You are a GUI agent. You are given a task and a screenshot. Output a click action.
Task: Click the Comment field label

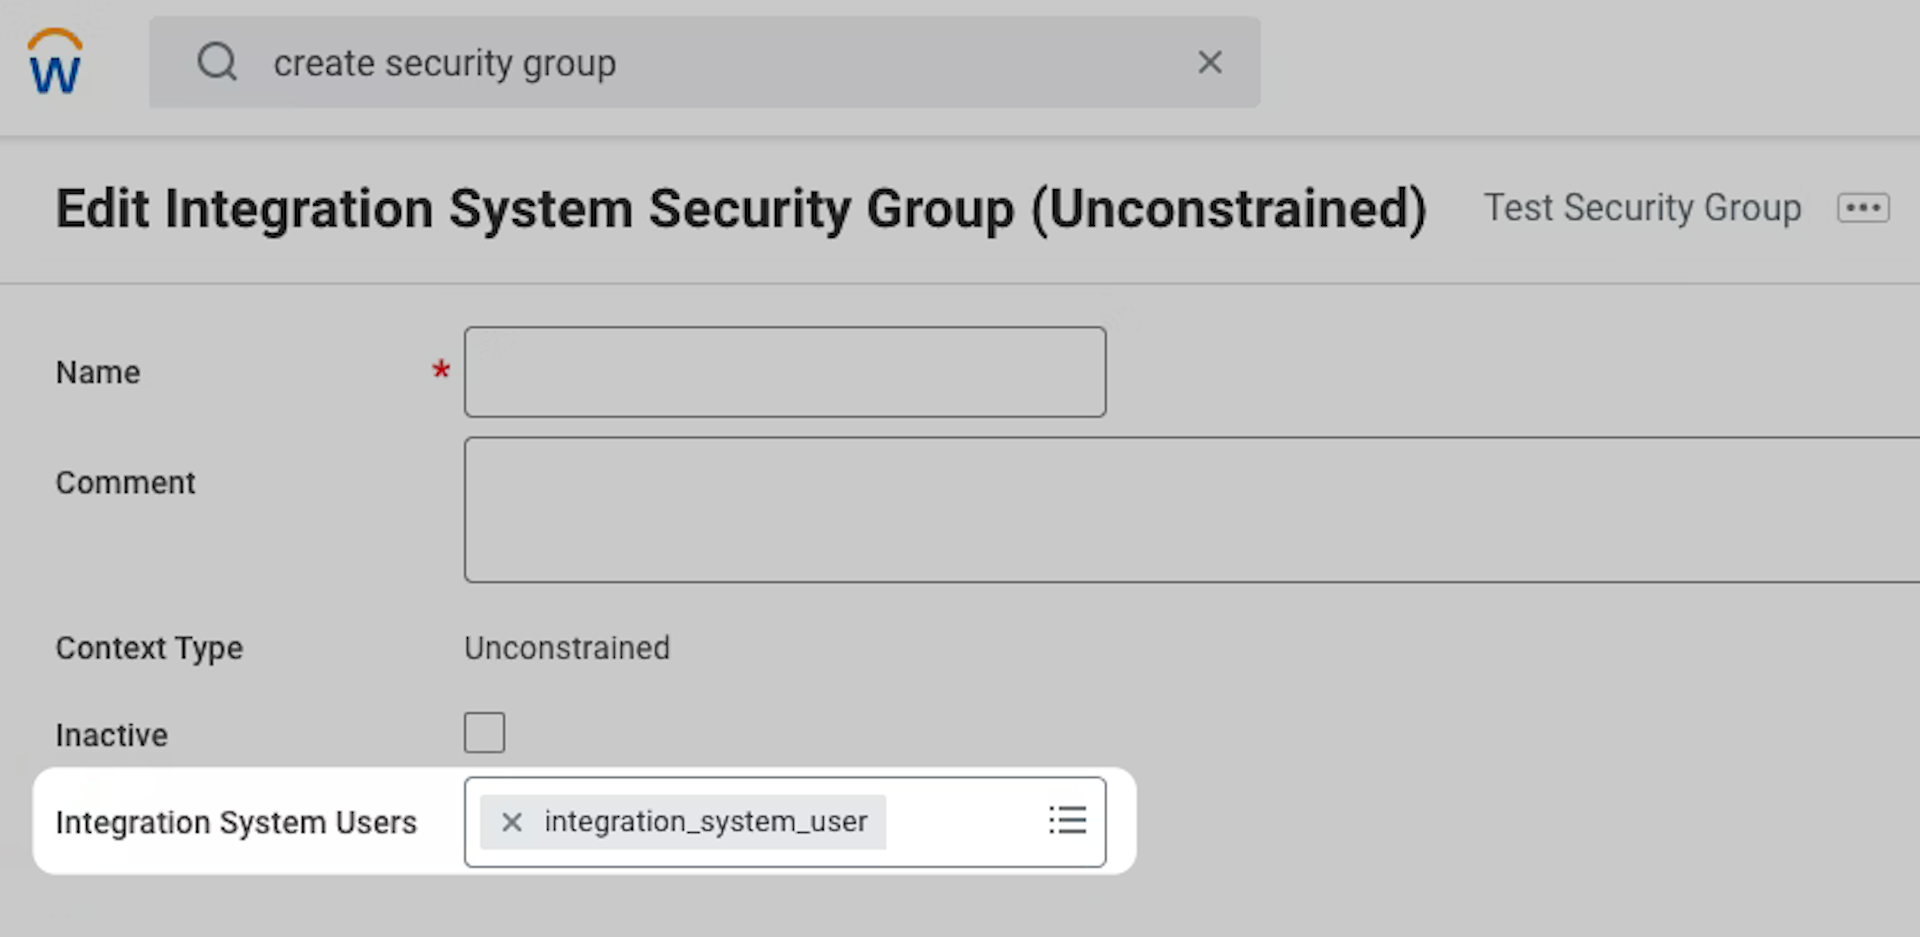click(x=126, y=483)
